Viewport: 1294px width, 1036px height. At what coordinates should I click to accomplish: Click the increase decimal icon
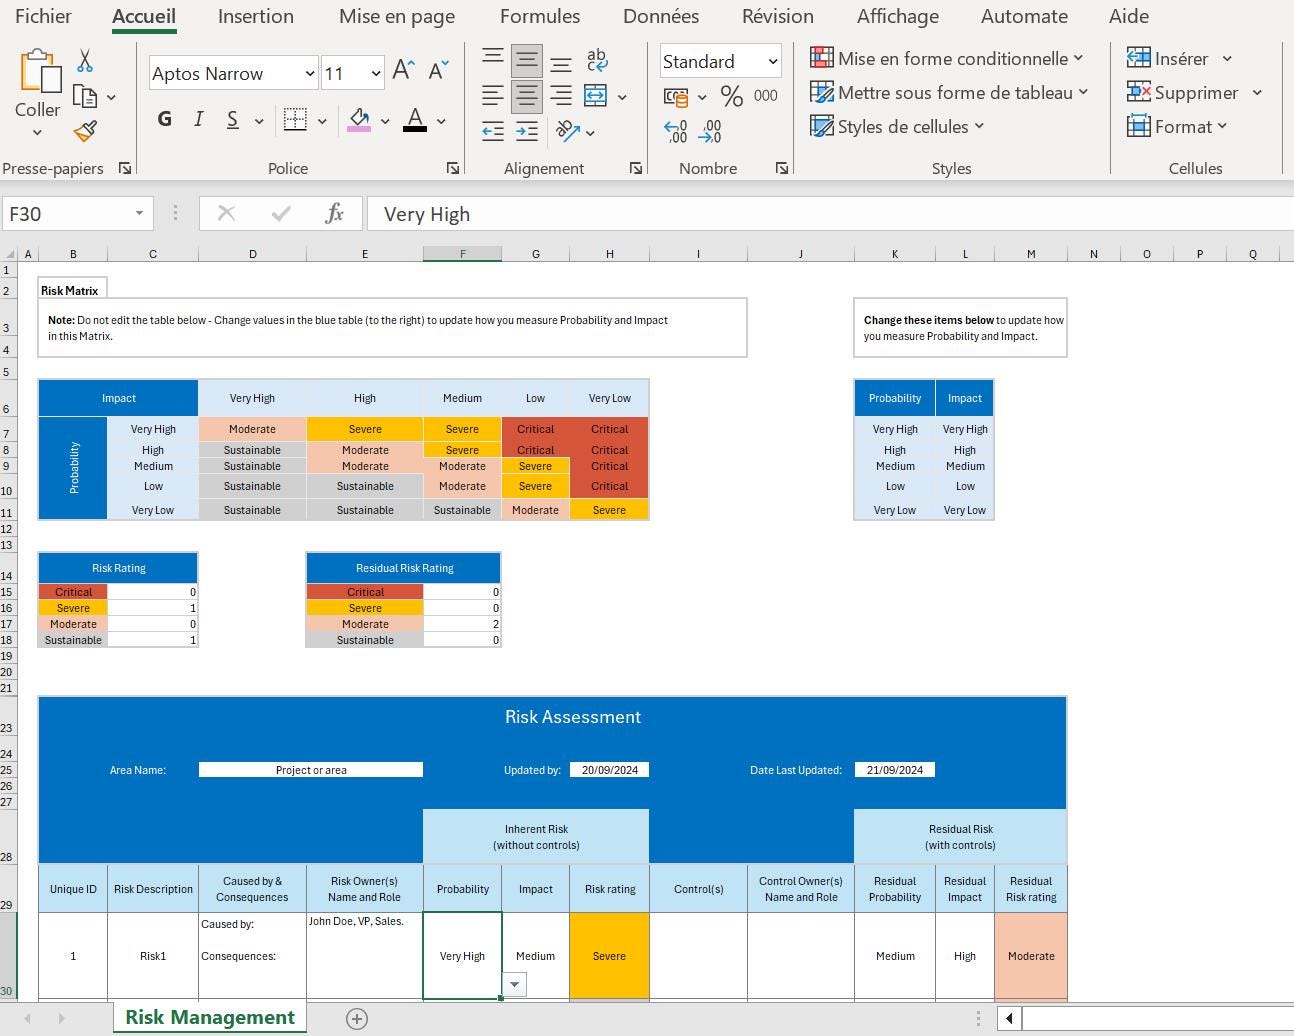[675, 130]
